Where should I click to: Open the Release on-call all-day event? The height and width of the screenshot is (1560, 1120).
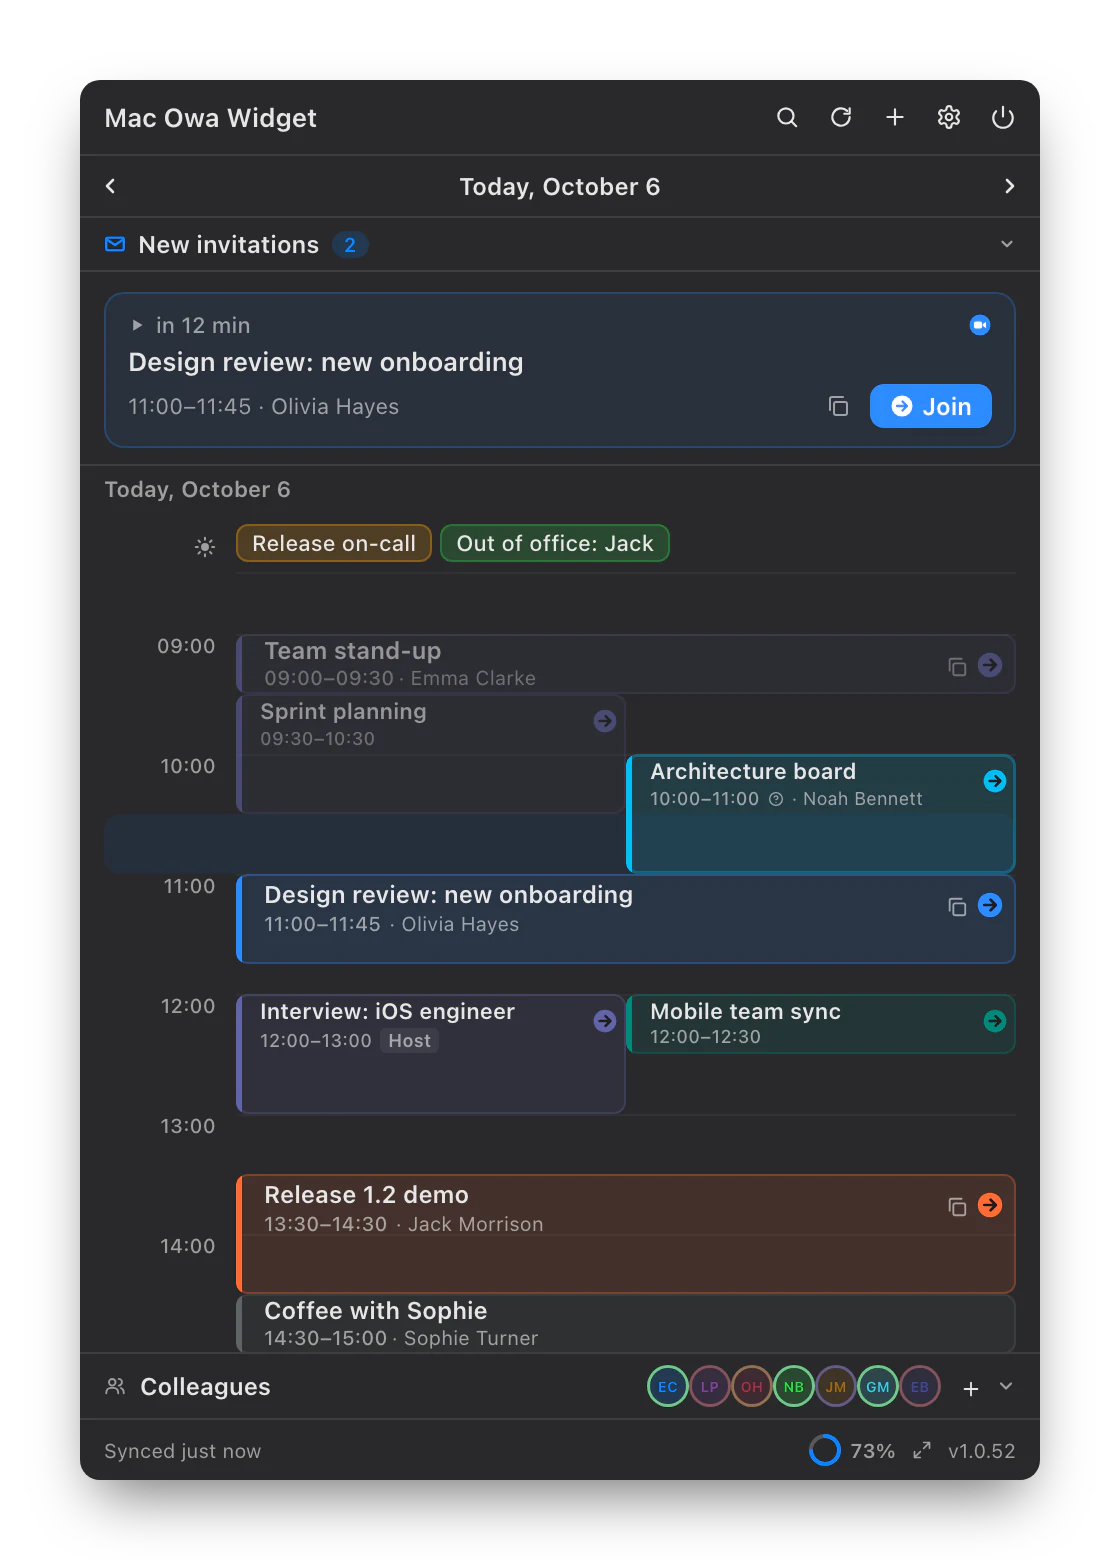point(334,543)
